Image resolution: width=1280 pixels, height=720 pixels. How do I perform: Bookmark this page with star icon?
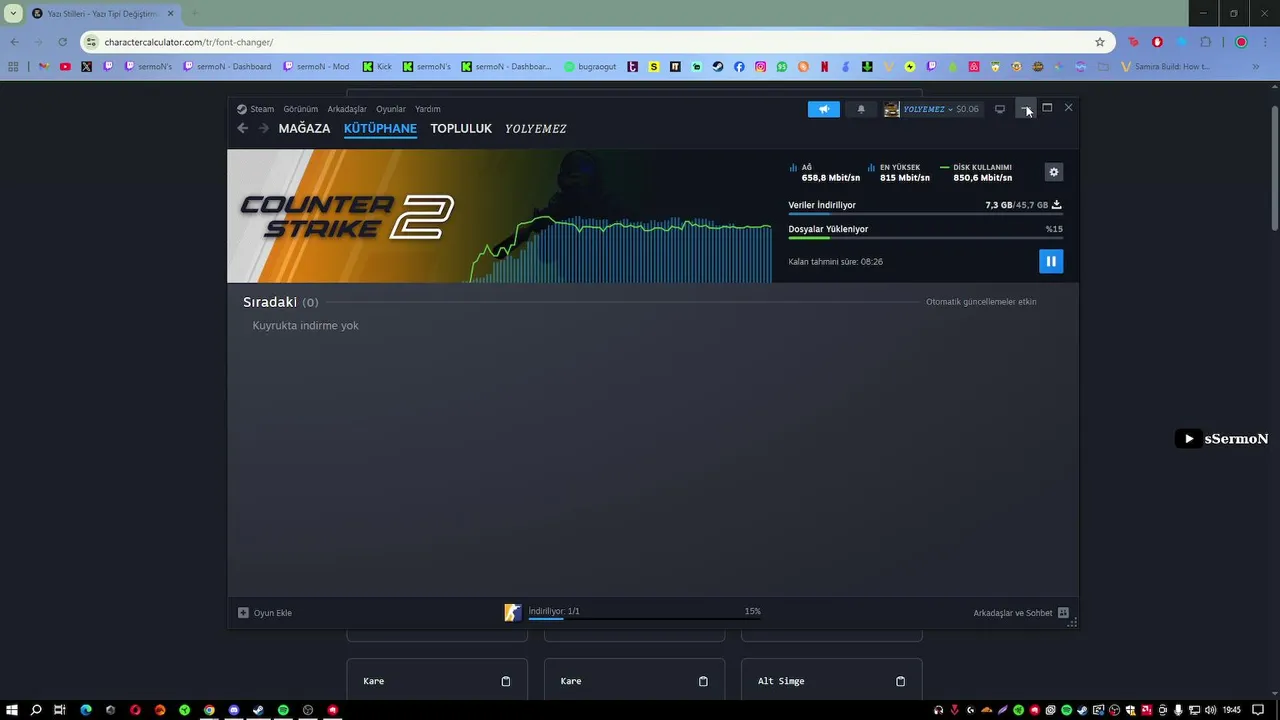tap(1100, 42)
